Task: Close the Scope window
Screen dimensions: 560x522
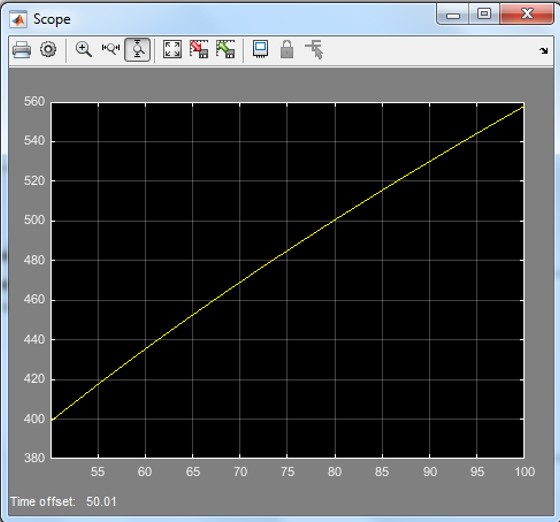Action: [527, 14]
